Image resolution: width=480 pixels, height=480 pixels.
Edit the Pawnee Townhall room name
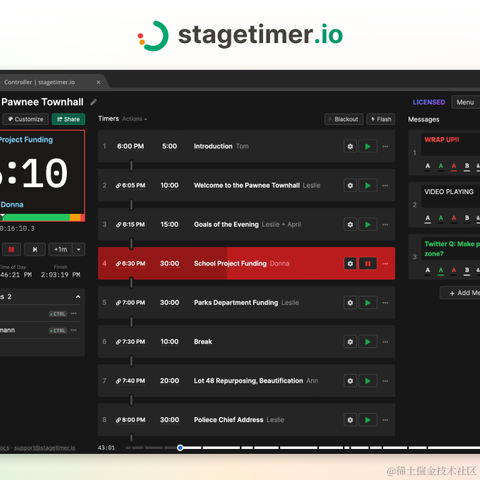93,102
